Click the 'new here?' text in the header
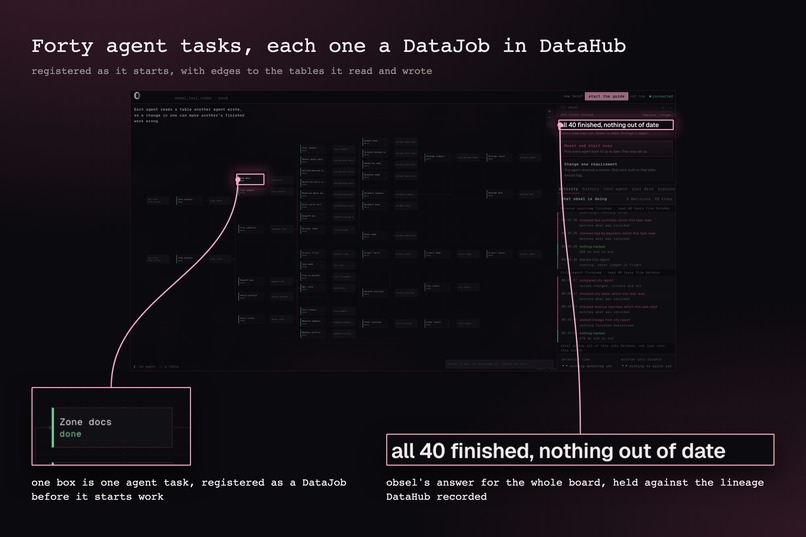806x537 pixels. tap(573, 96)
